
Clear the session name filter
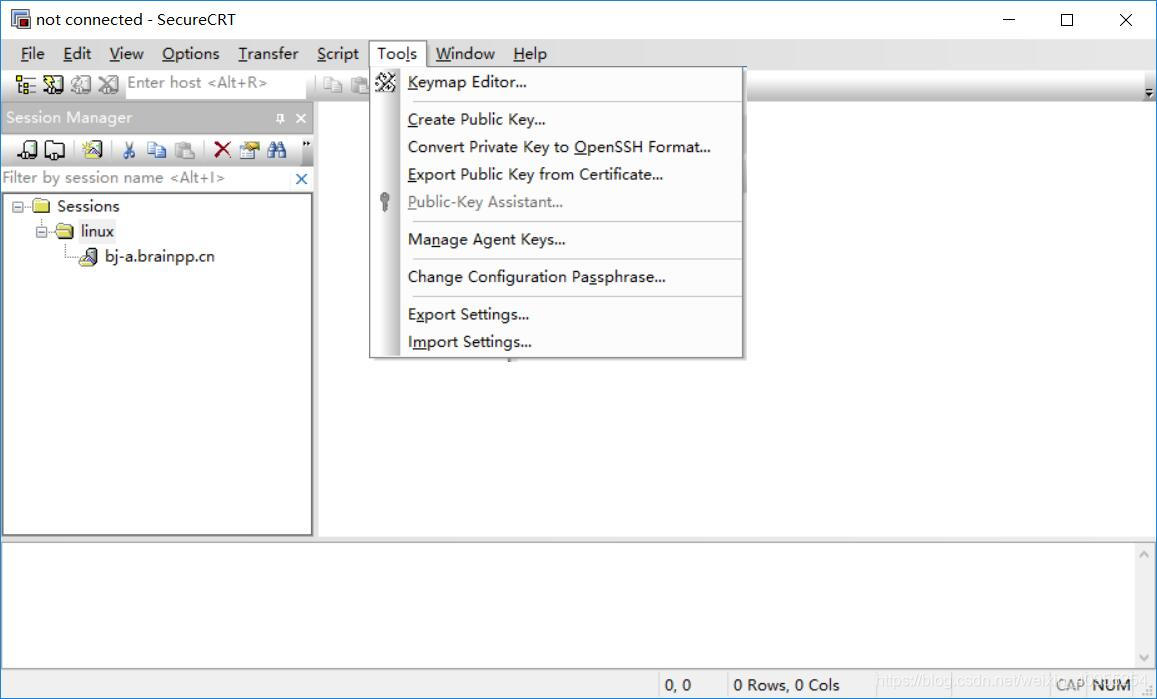301,179
